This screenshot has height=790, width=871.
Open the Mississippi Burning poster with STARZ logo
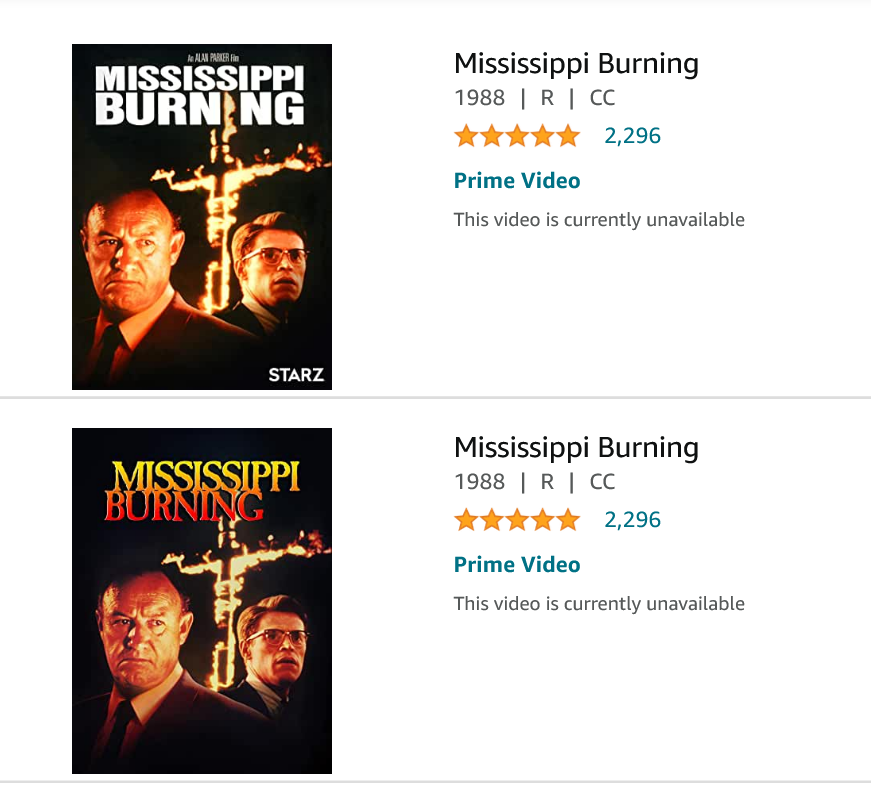201,216
